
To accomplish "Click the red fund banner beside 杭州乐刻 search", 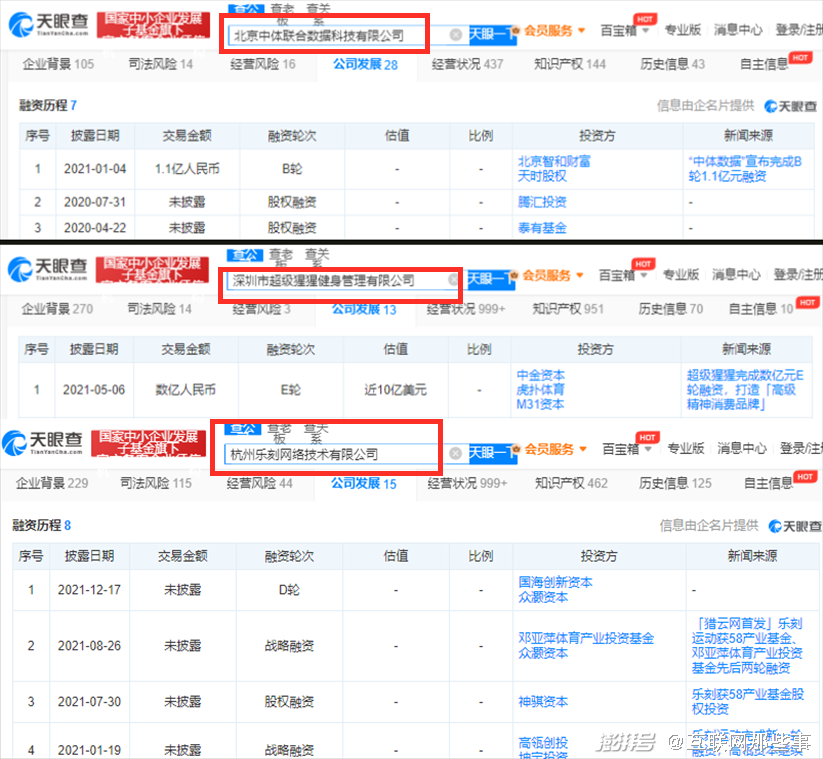I will point(149,443).
